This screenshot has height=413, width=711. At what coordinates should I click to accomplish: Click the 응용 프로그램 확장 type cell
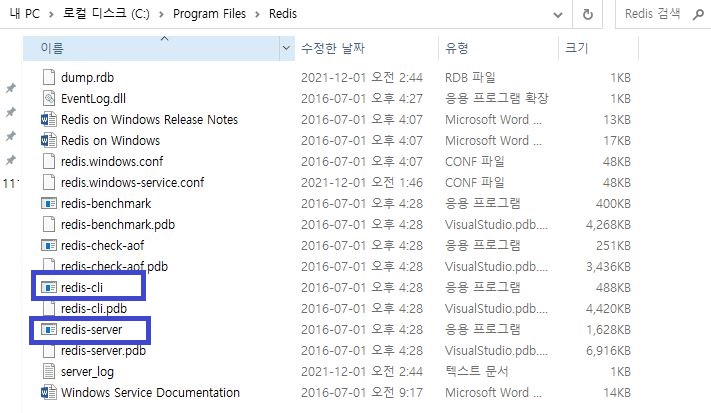point(497,98)
